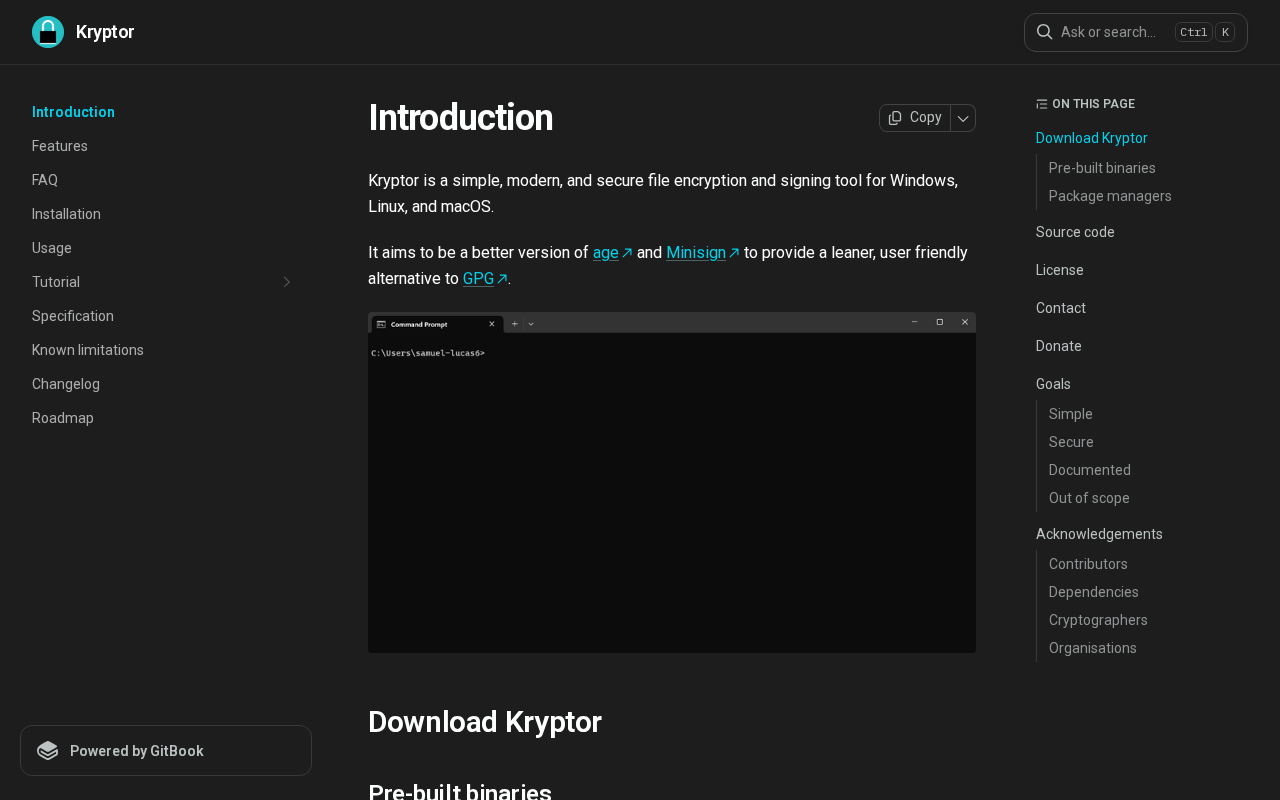Click the external arrow beside age link
This screenshot has height=800, width=1280.
point(627,253)
